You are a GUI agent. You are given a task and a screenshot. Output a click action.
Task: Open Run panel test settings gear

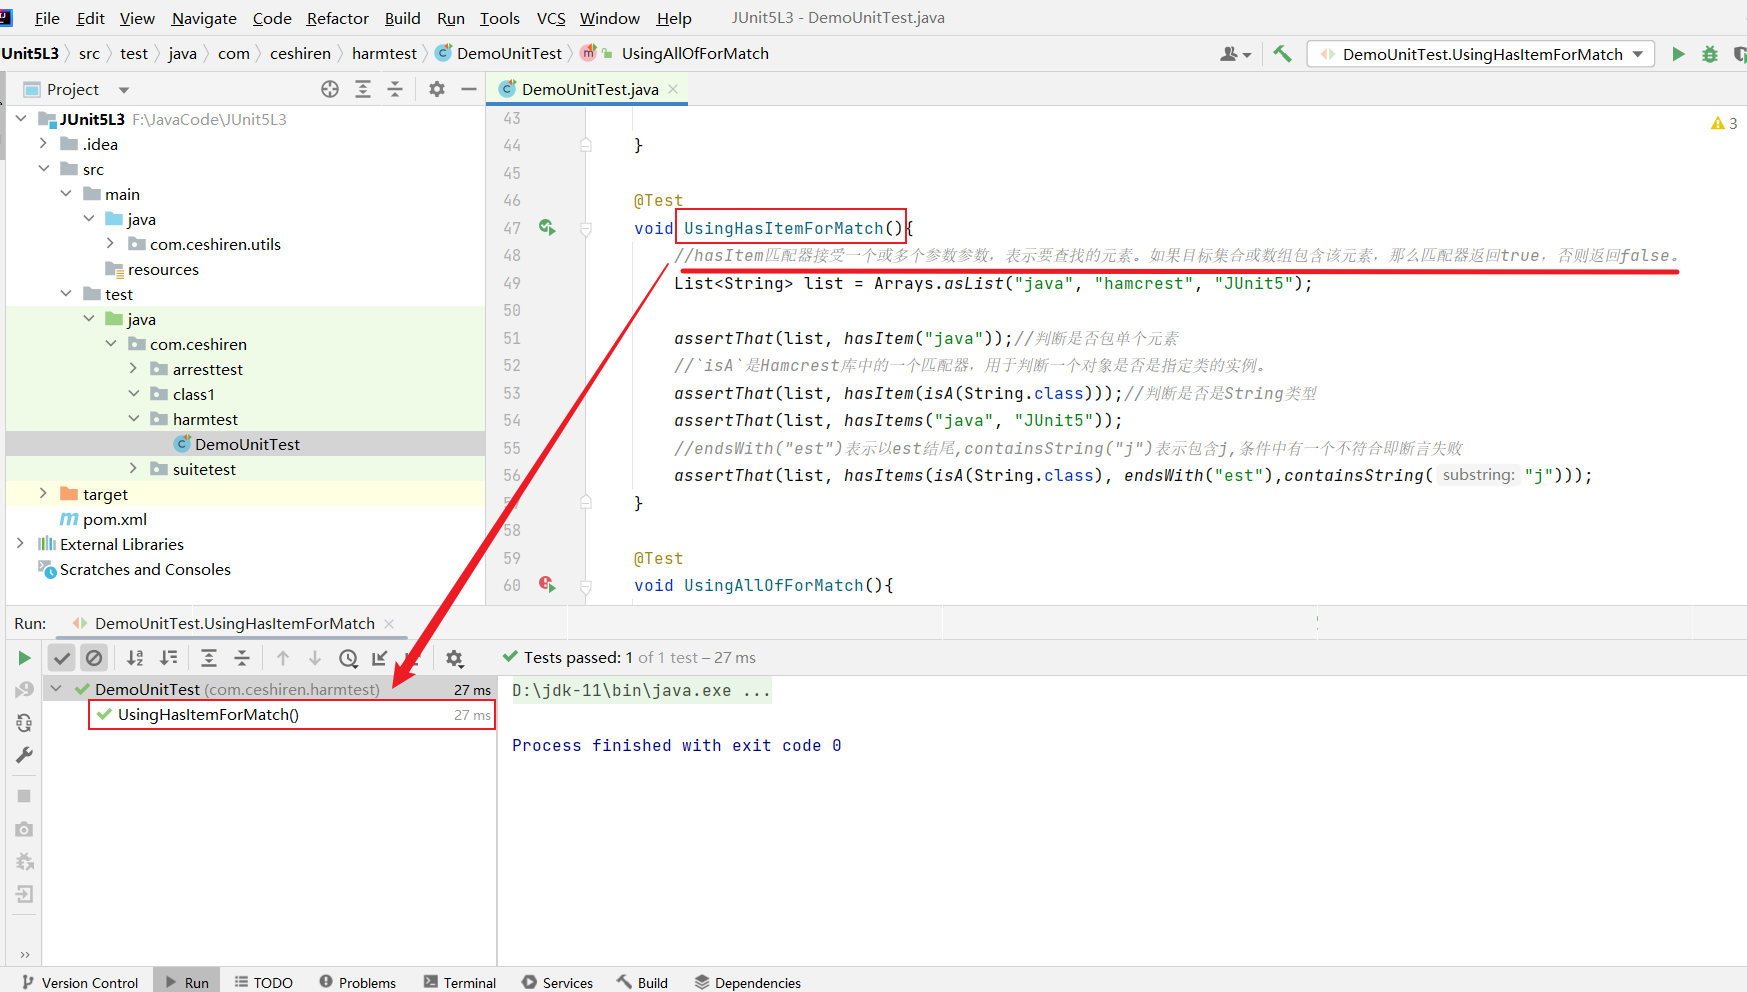(454, 658)
